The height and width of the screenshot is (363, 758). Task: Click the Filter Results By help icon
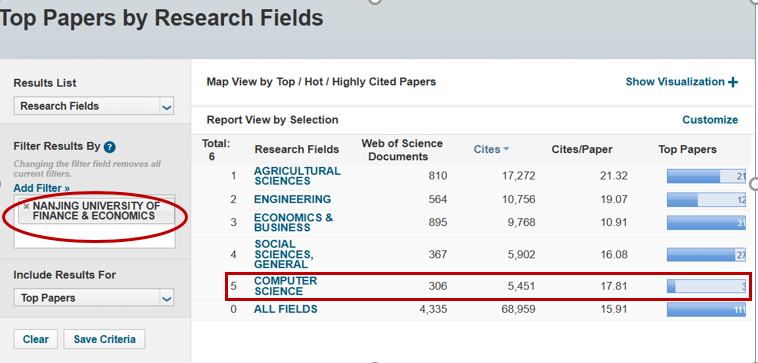(110, 147)
